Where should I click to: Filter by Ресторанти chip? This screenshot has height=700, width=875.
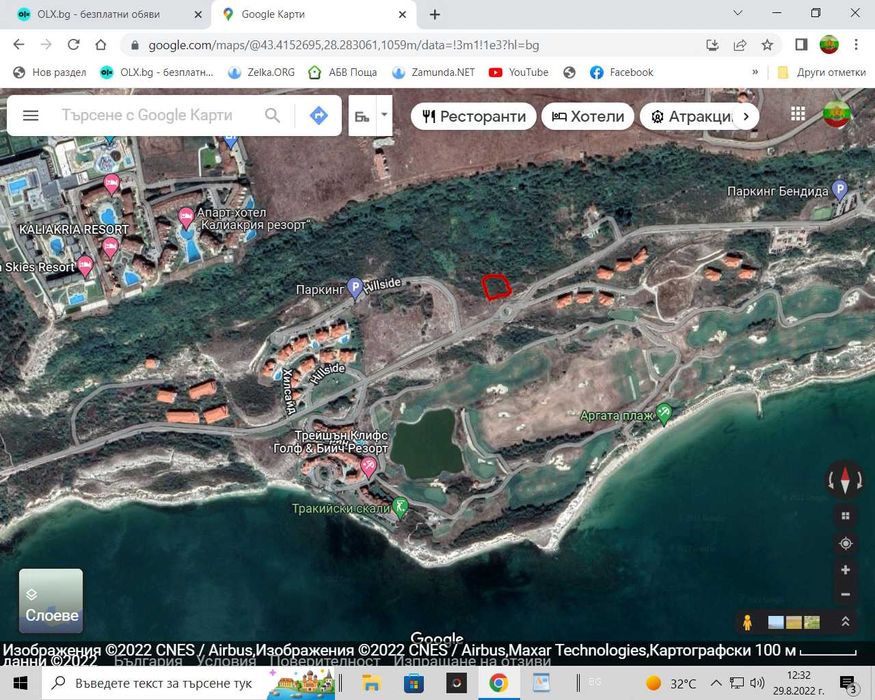point(474,116)
